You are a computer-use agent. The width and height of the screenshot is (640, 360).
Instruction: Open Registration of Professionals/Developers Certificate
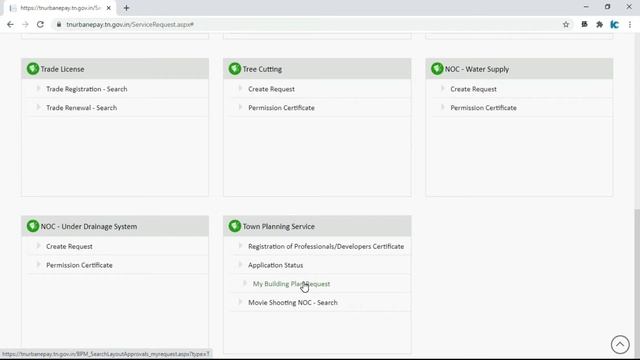pyautogui.click(x=326, y=247)
